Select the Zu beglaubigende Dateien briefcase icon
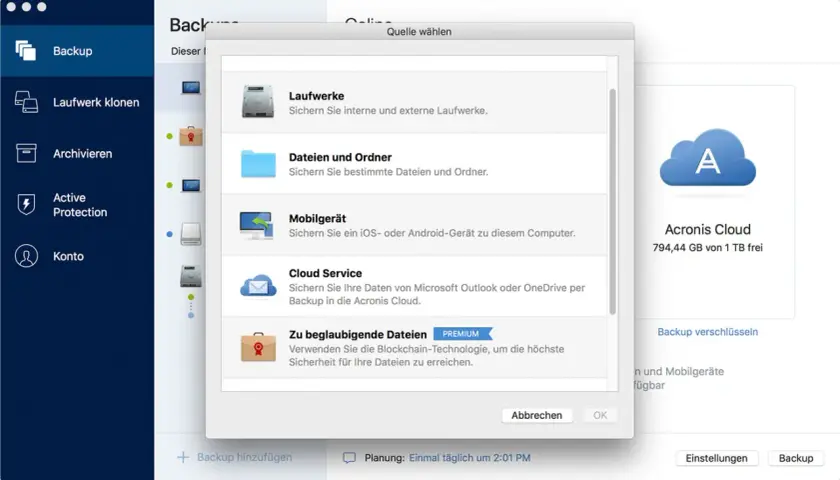Viewport: 840px width, 480px height. [x=258, y=347]
